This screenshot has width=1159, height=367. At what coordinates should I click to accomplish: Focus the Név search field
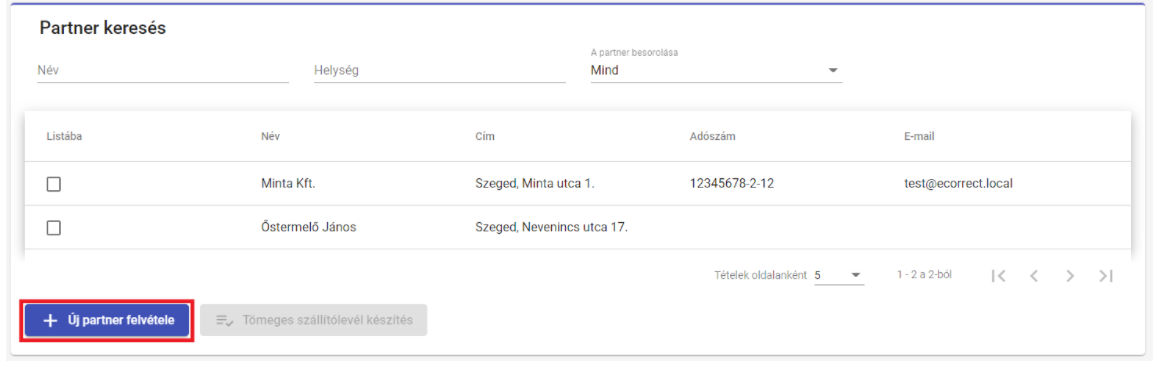tap(163, 71)
